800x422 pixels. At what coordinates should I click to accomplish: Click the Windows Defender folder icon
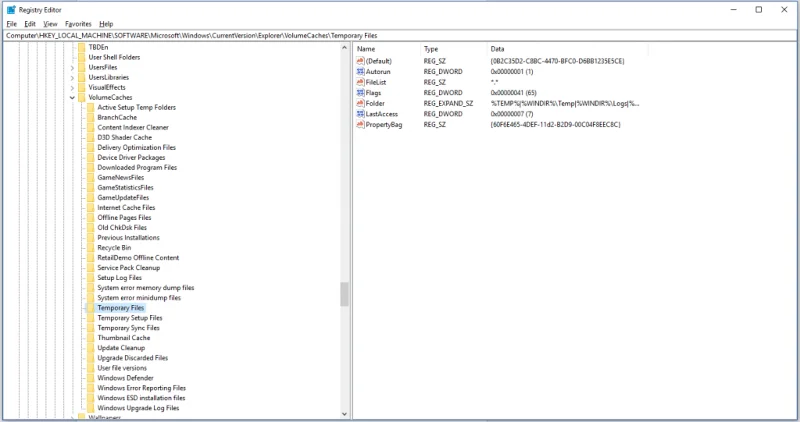click(x=90, y=378)
